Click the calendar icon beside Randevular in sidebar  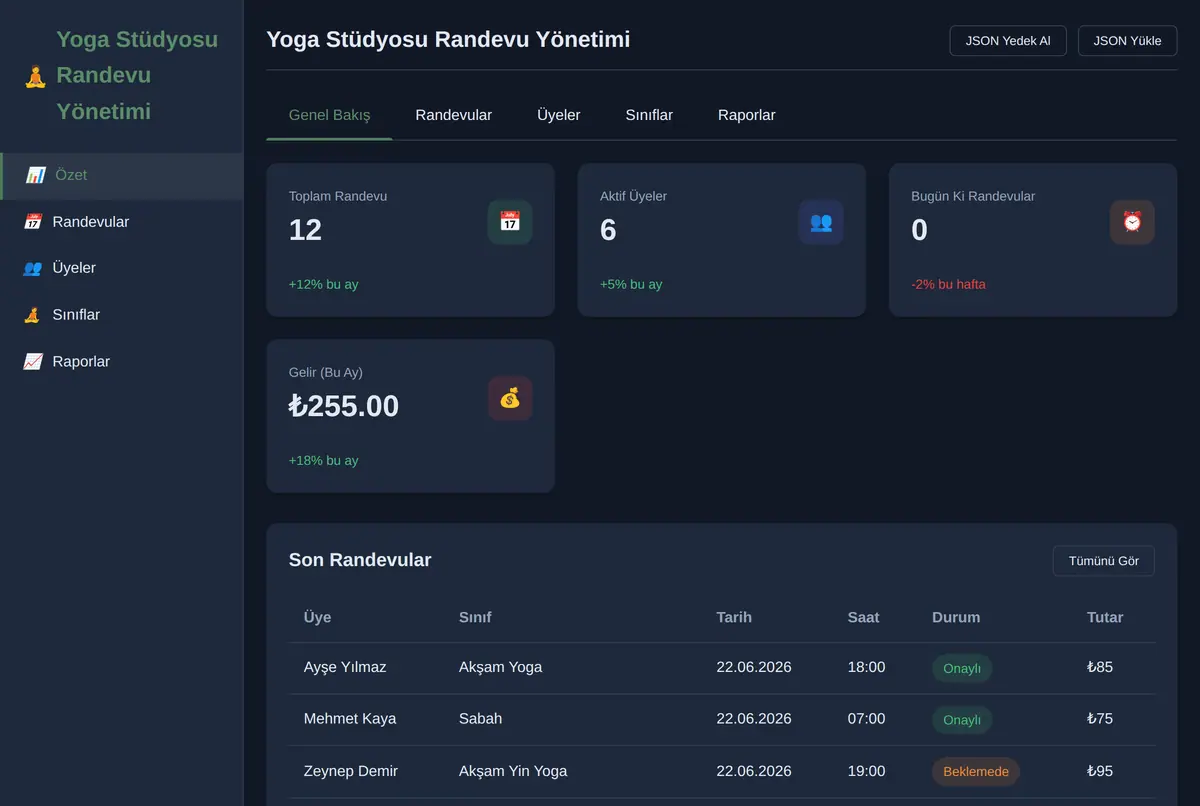[x=32, y=222]
